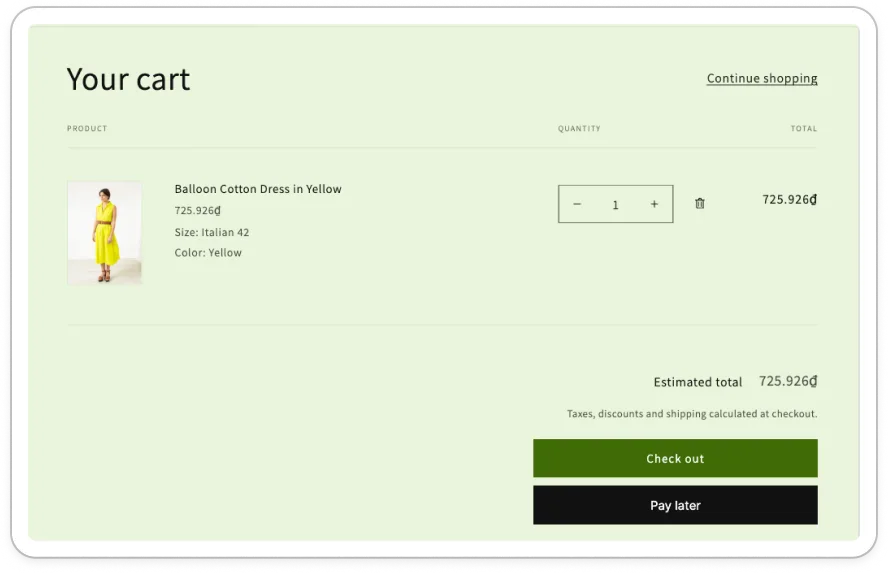This screenshot has width=888, height=573.
Task: Click the estimated total amount 725.926₫
Action: [788, 381]
